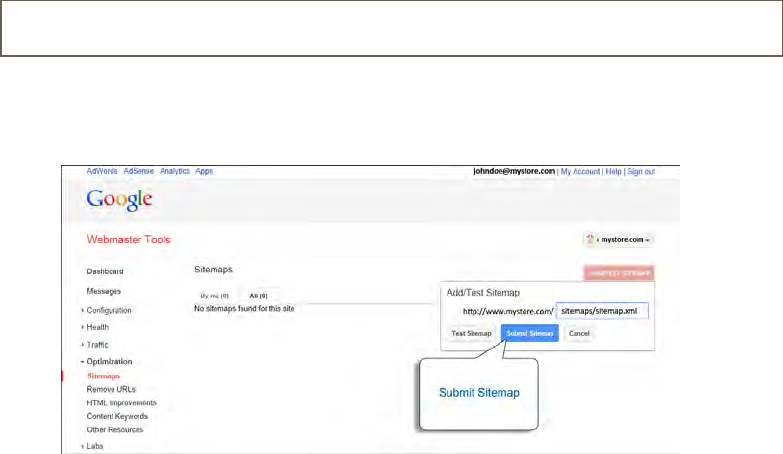The height and width of the screenshot is (454, 783).
Task: Expand the Traffic section
Action: pos(97,345)
